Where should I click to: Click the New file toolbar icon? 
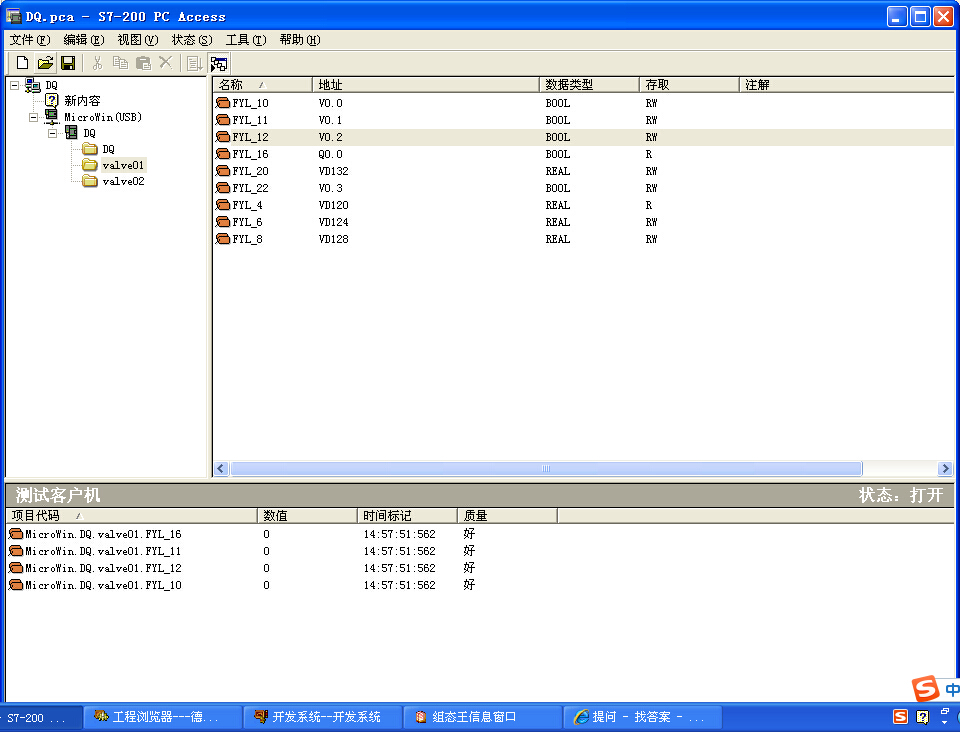click(x=22, y=63)
